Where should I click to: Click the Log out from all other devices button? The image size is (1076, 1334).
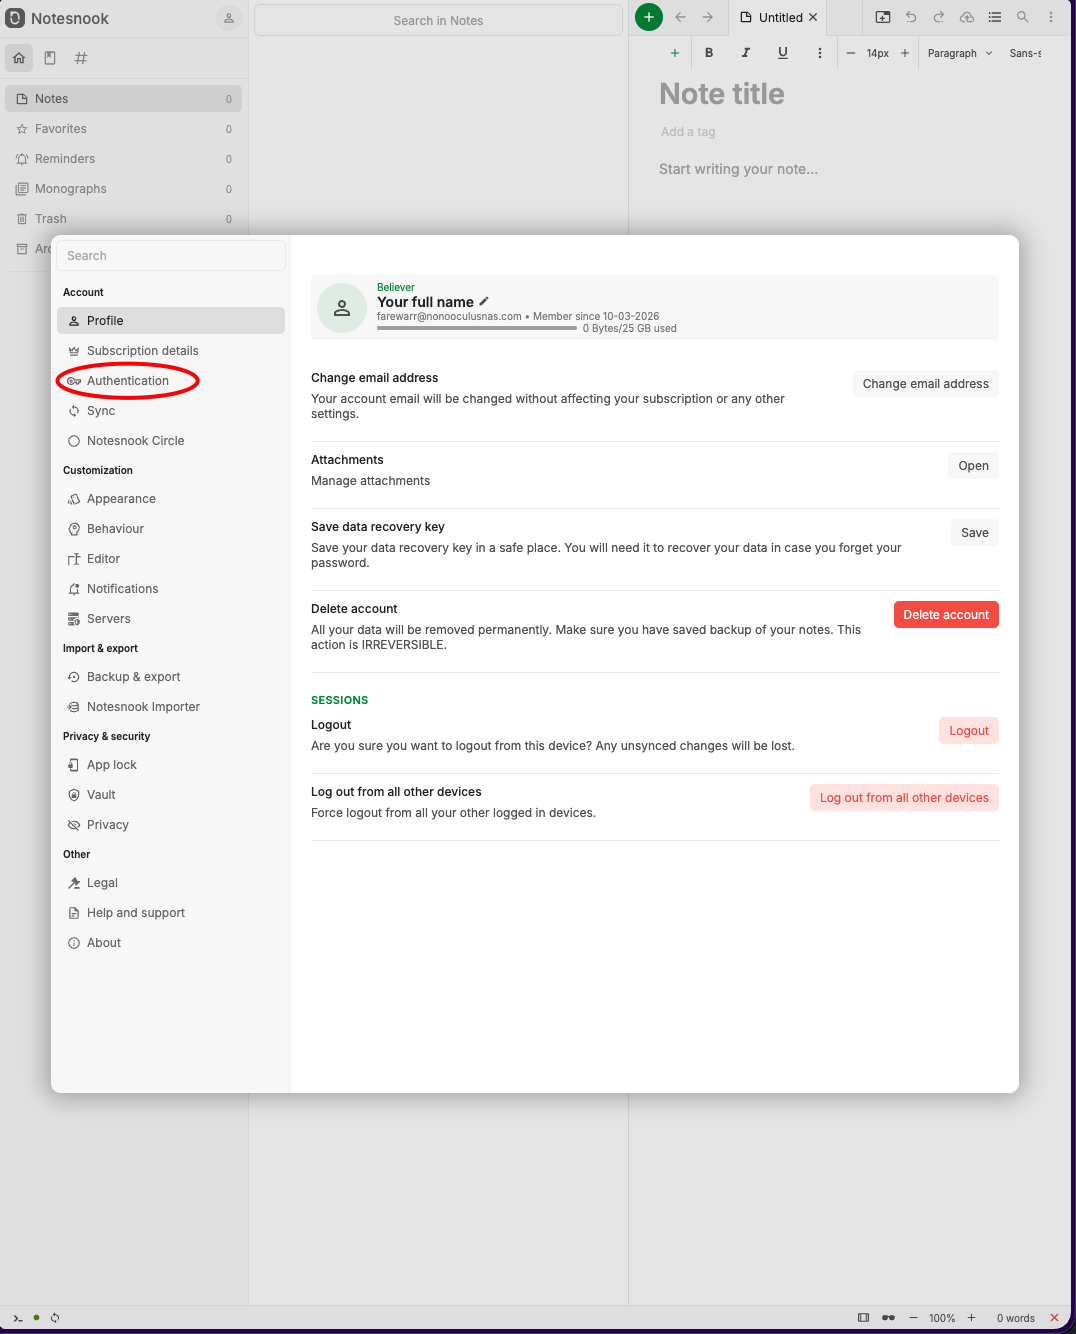click(904, 798)
